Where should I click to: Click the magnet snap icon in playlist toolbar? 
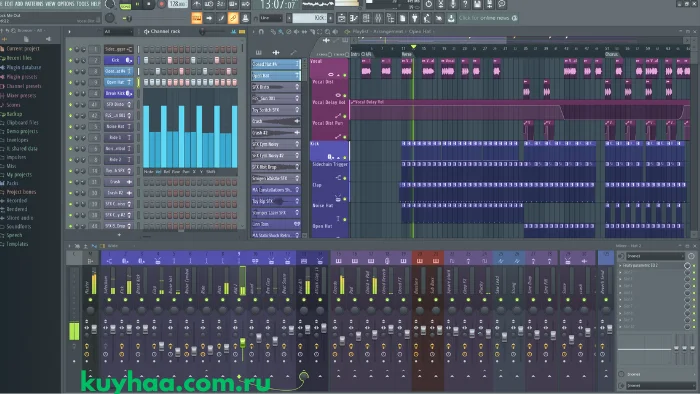click(x=261, y=32)
